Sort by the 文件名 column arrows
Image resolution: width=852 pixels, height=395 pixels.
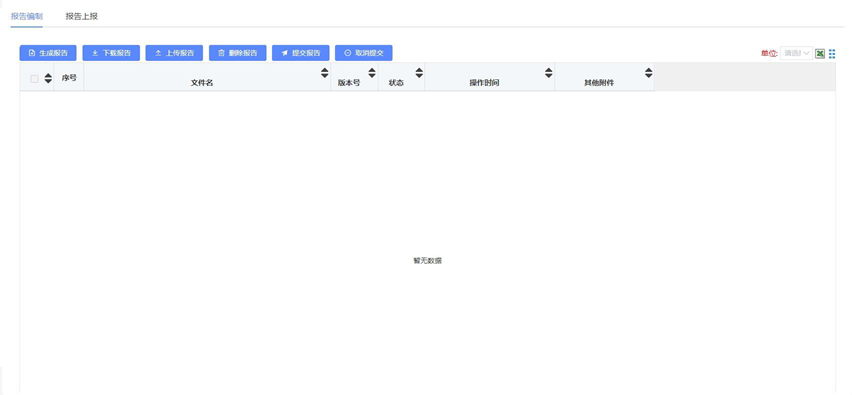[324, 73]
